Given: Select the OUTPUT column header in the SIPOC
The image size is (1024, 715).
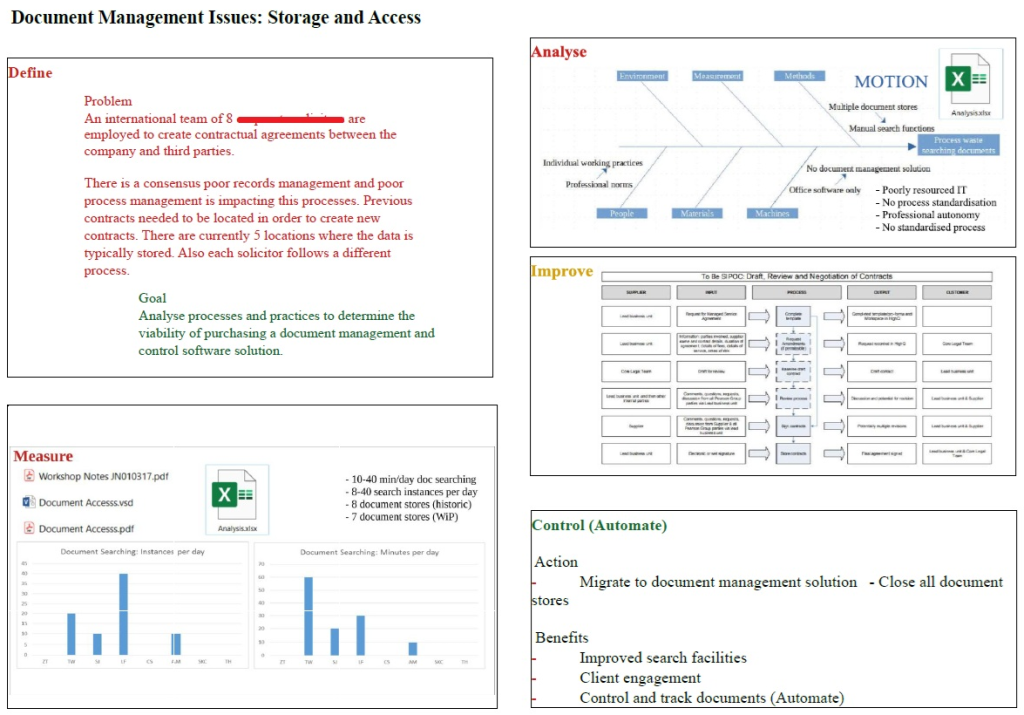Looking at the screenshot, I should (882, 293).
